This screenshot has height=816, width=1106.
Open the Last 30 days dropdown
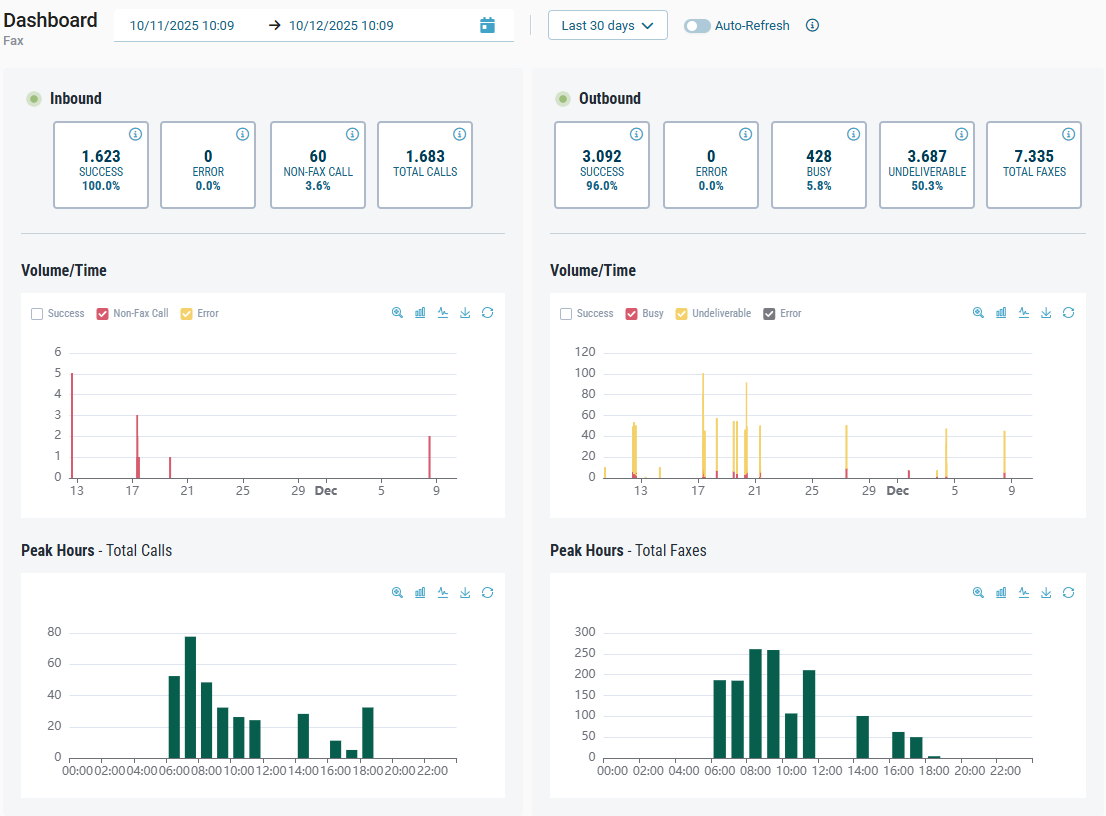tap(607, 25)
